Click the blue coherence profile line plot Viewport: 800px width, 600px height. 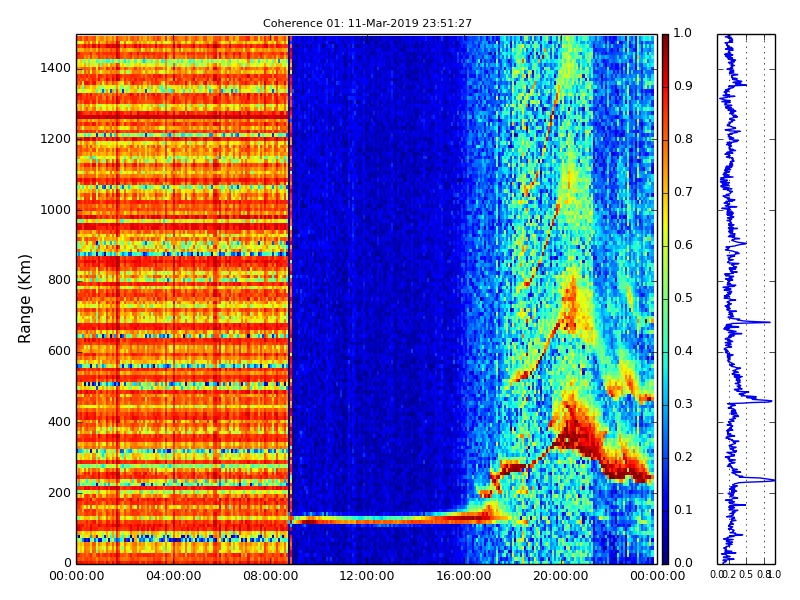click(x=746, y=299)
